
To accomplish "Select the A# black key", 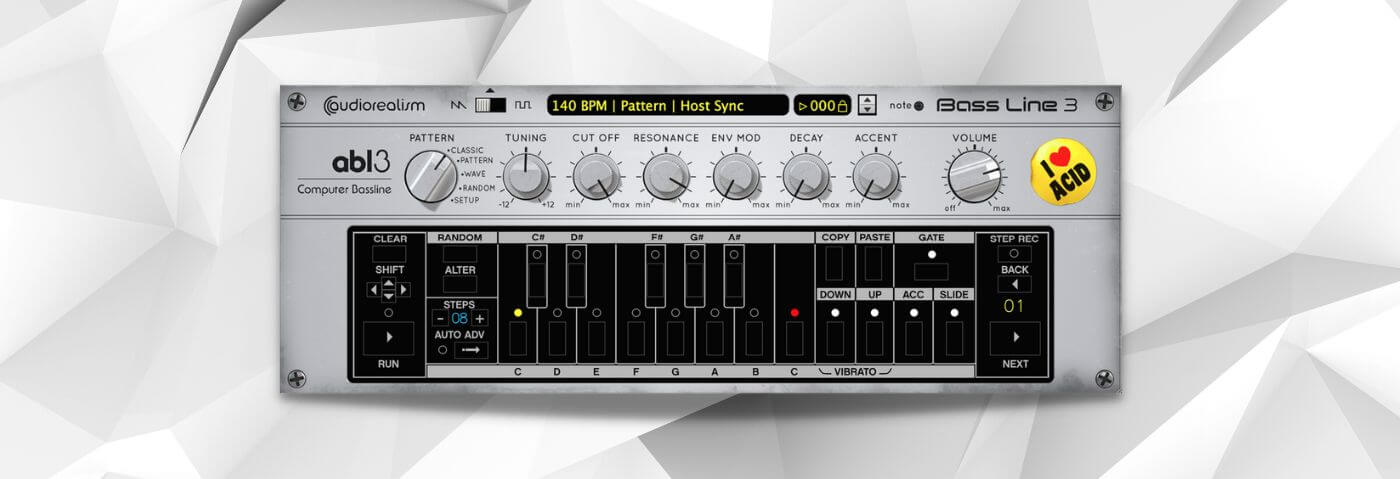I will pyautogui.click(x=734, y=276).
